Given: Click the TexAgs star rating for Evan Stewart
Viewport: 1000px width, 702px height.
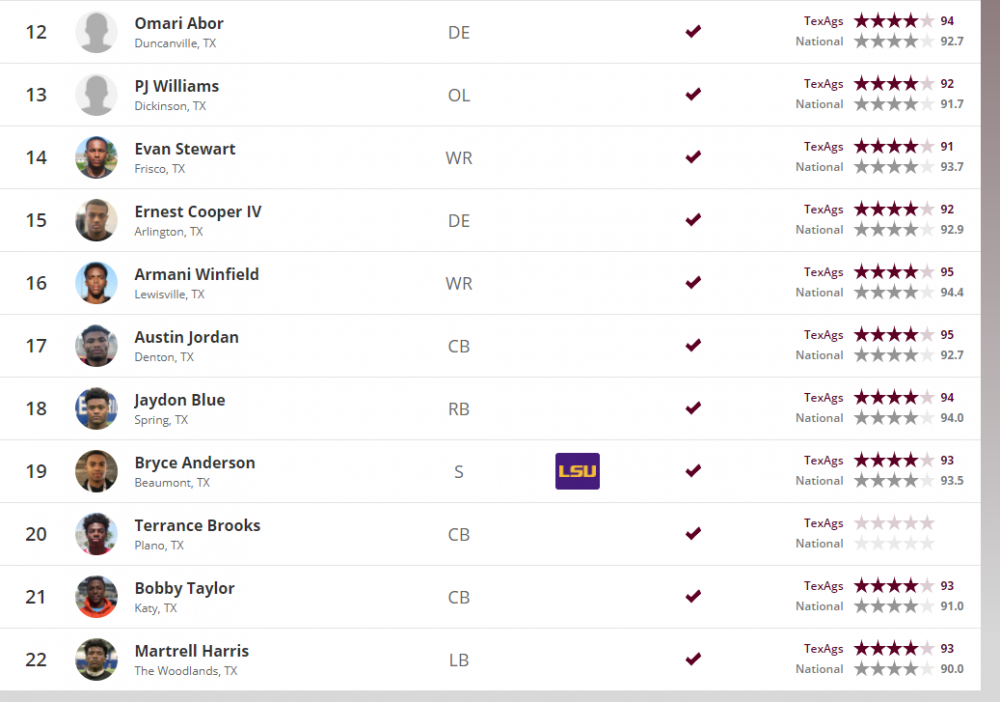Looking at the screenshot, I should [x=894, y=146].
